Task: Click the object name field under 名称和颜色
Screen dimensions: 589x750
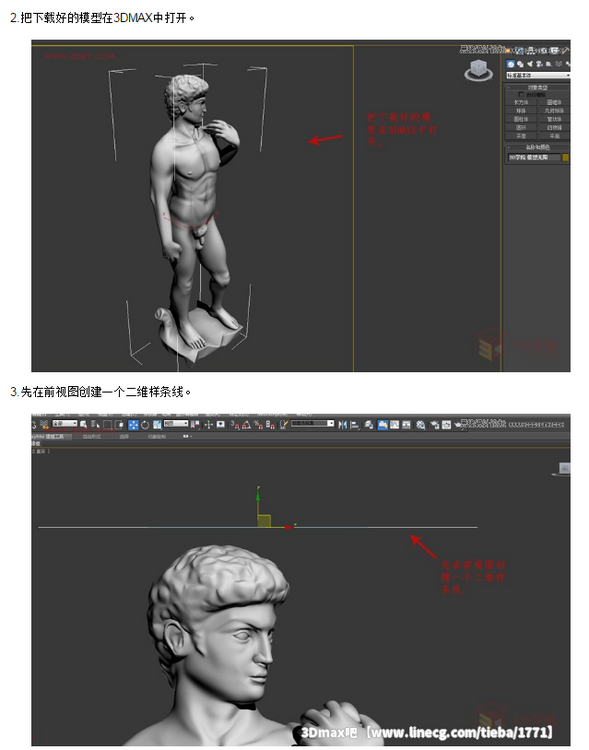Action: (534, 157)
